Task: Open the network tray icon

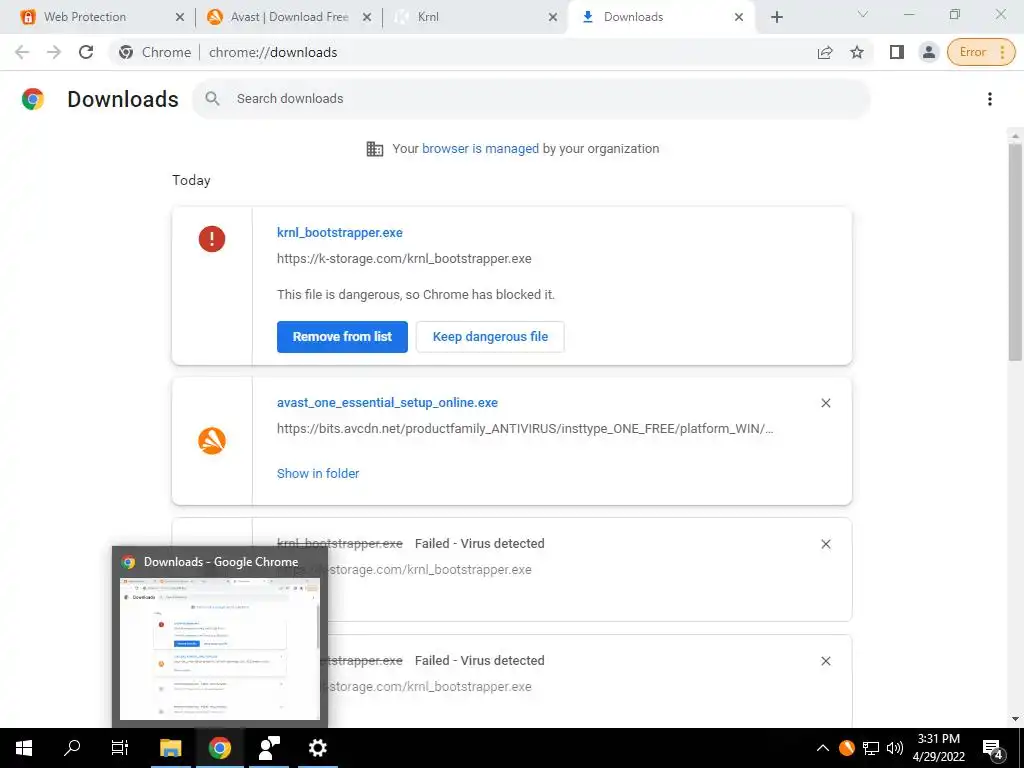Action: click(x=871, y=748)
